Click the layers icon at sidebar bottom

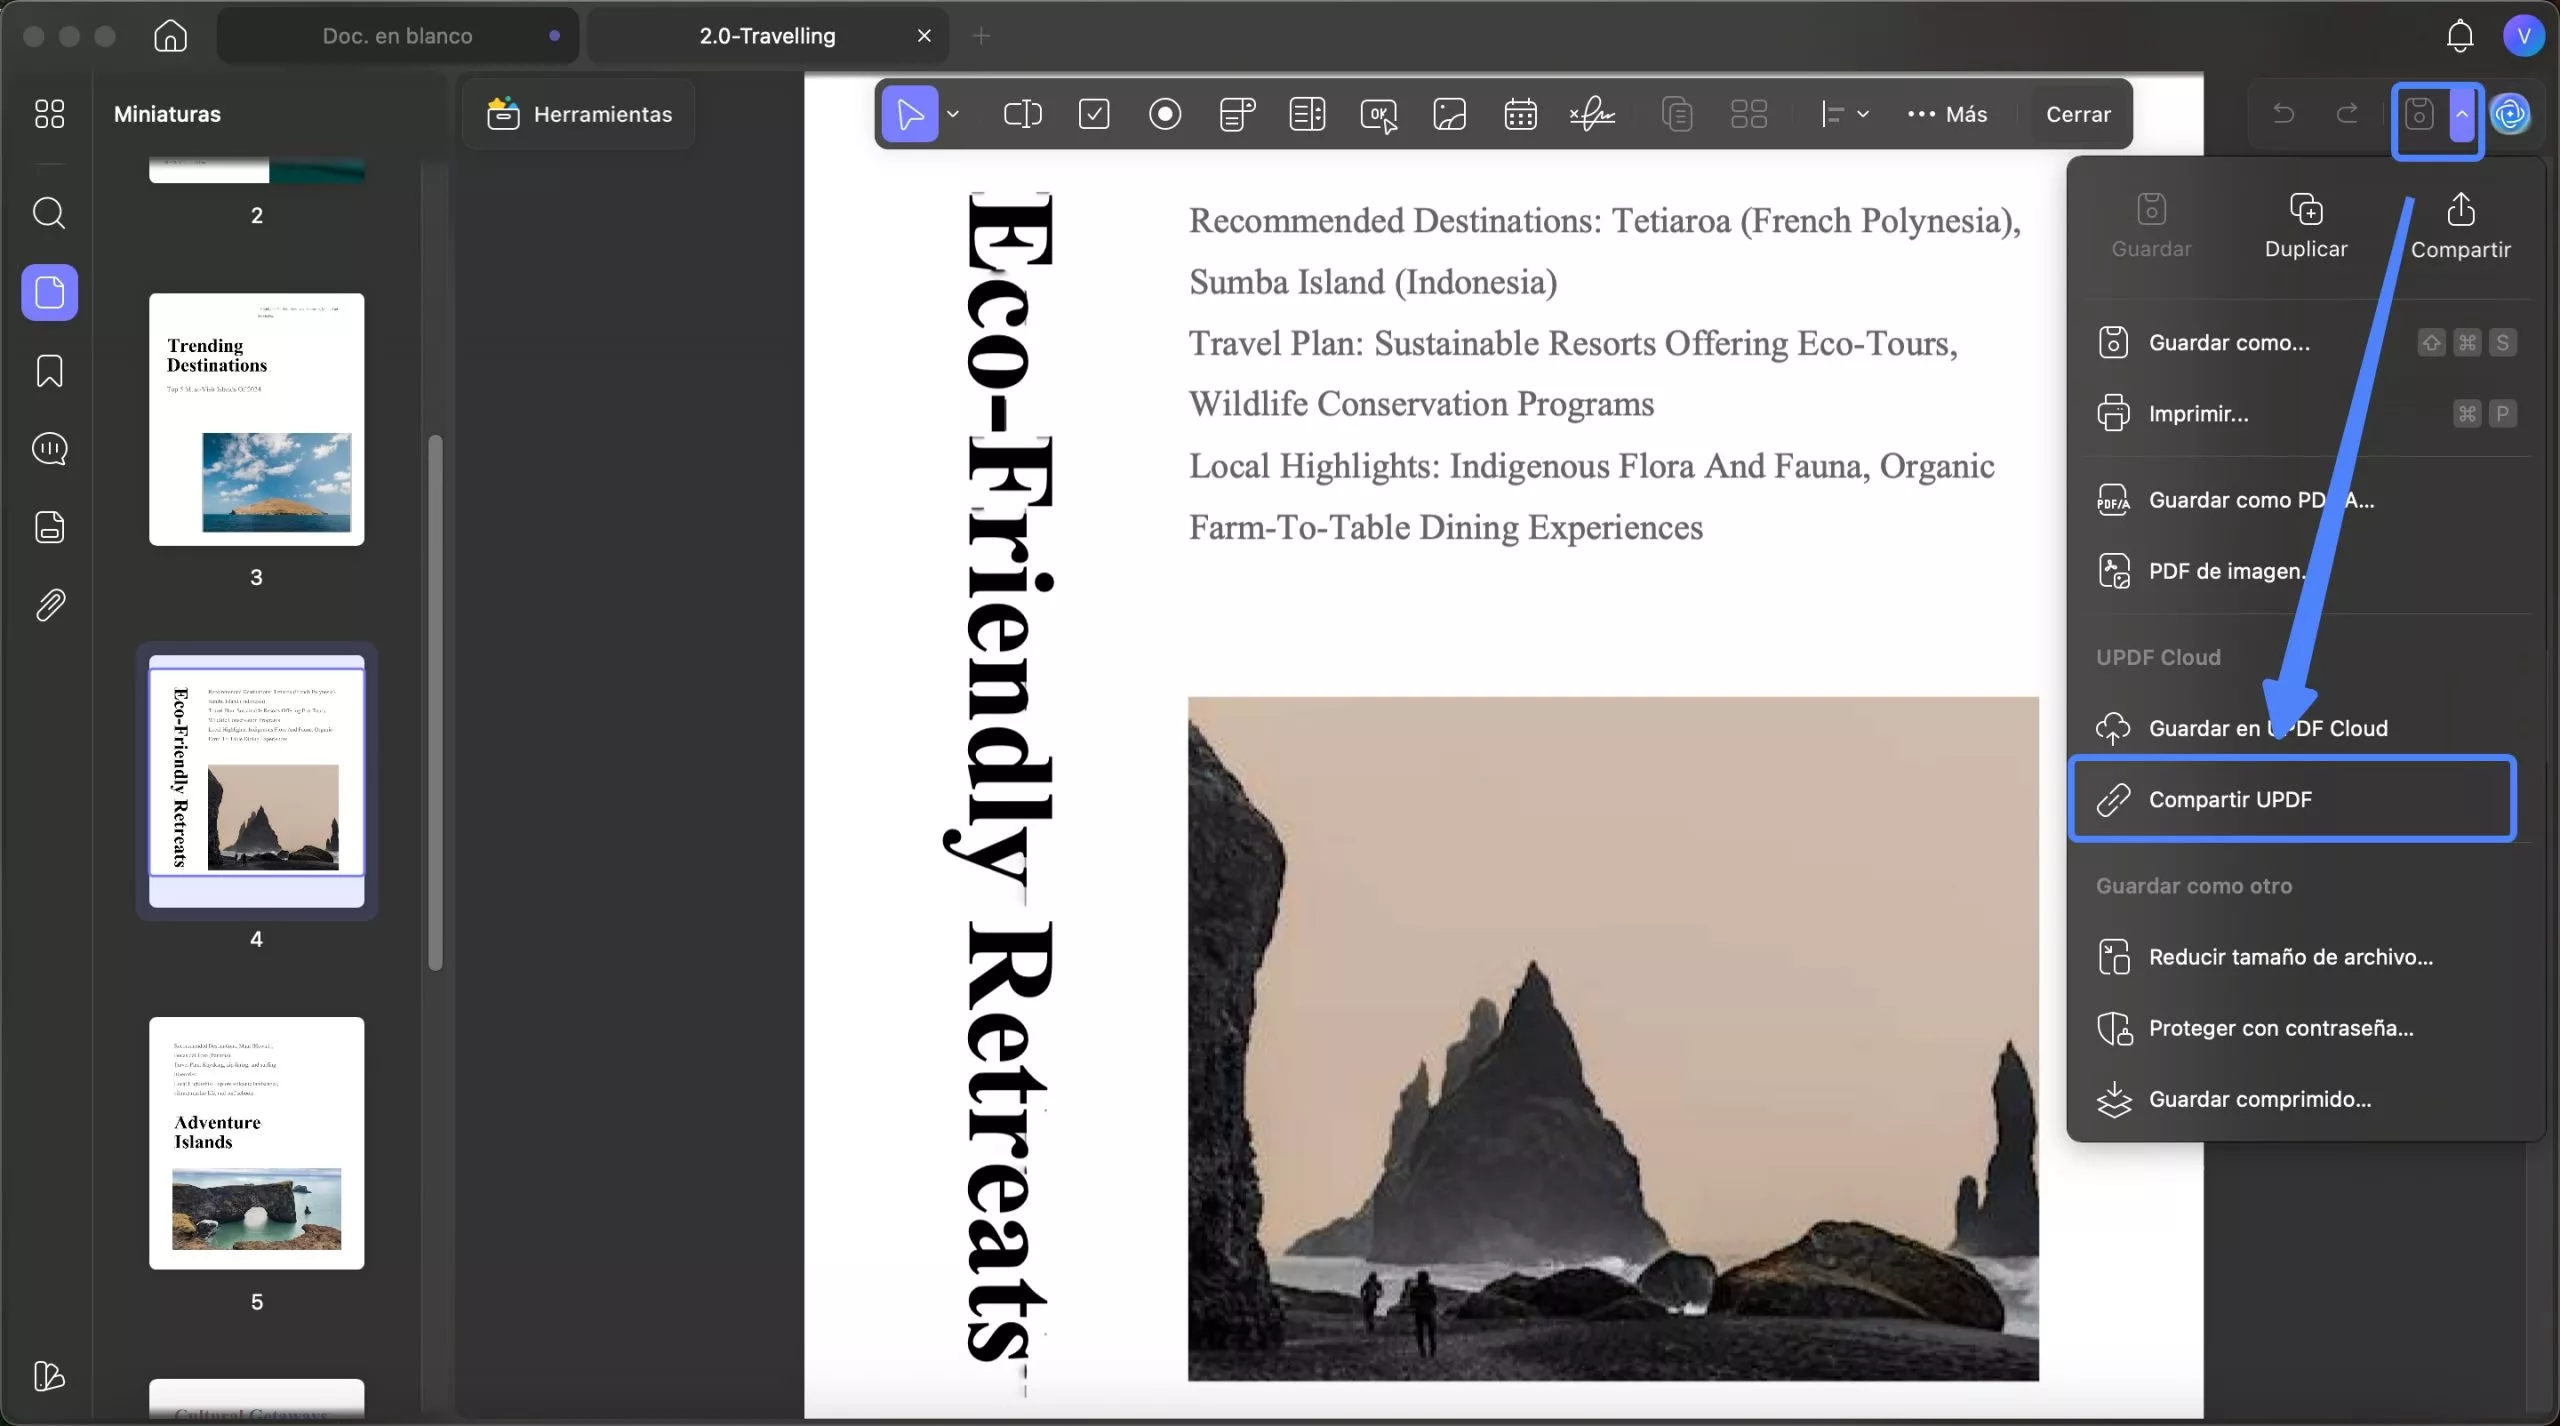click(x=49, y=1377)
